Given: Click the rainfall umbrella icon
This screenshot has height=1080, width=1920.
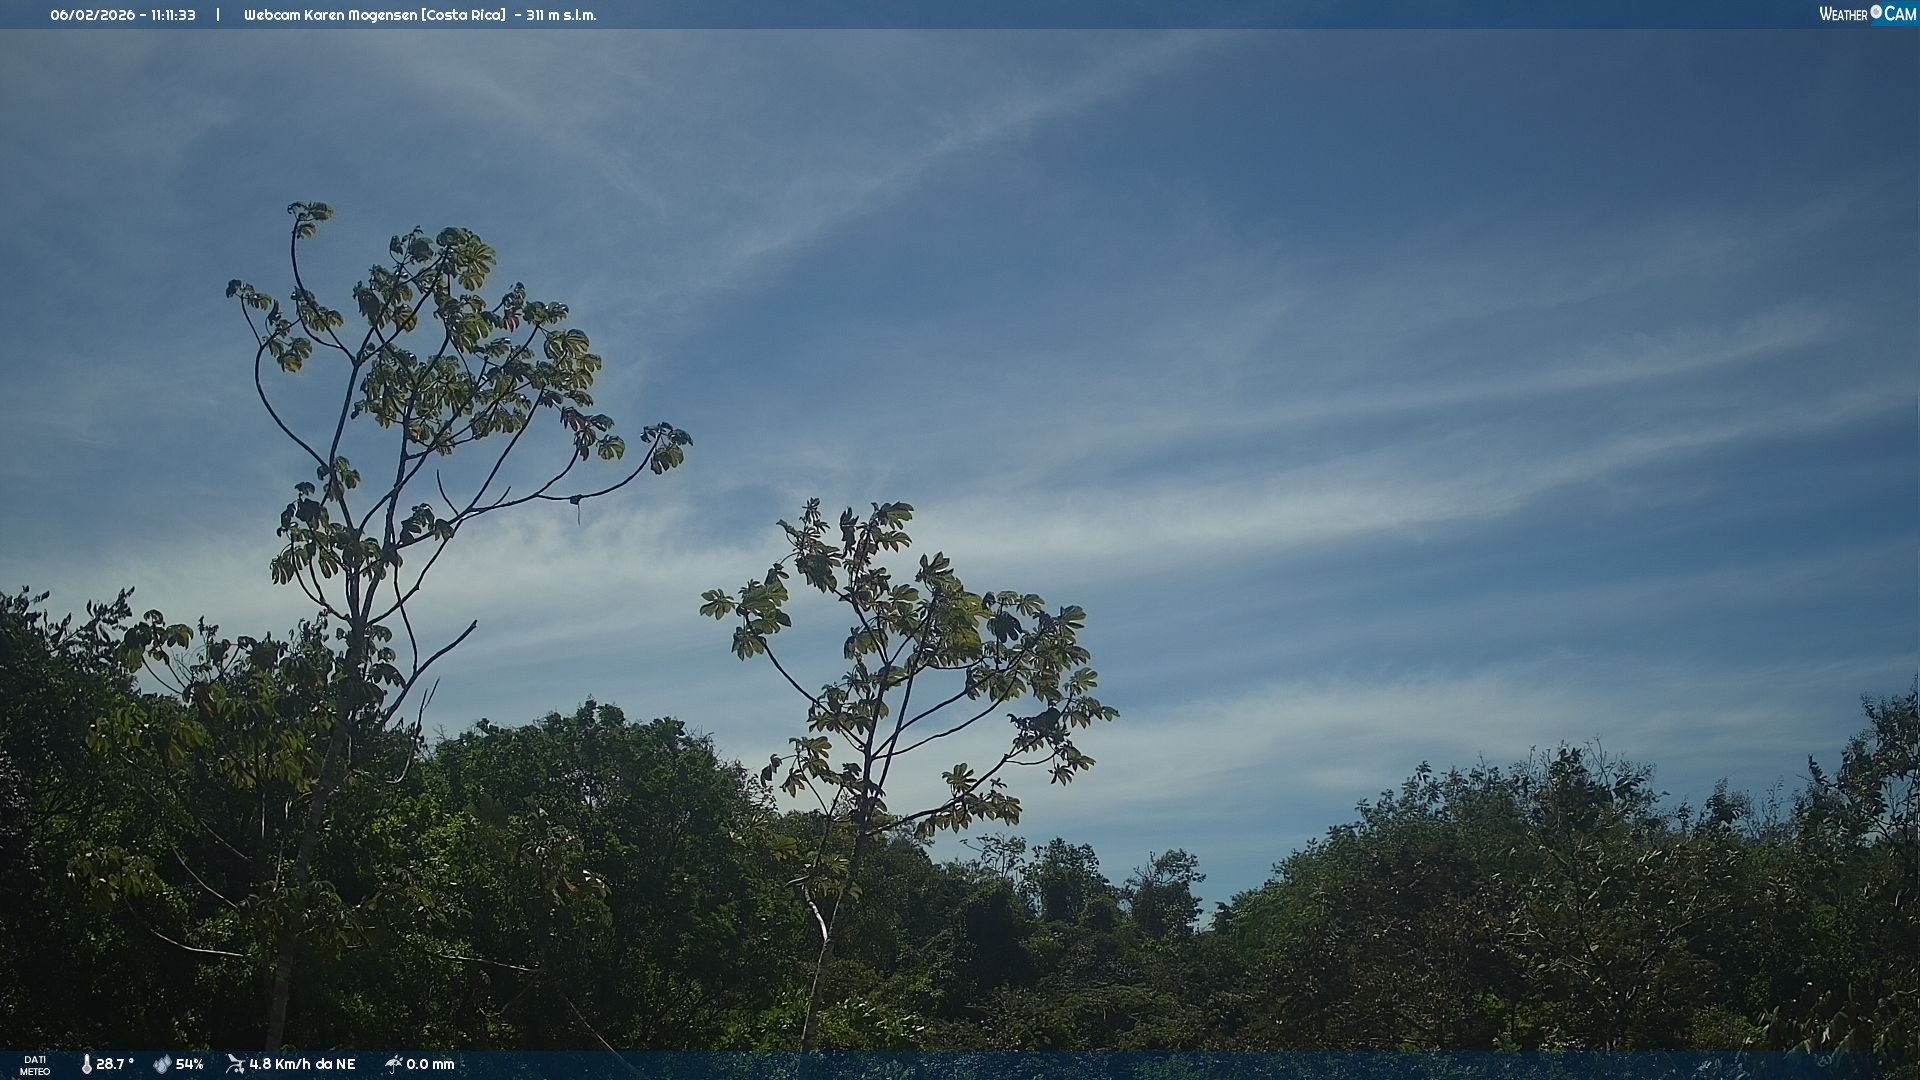Looking at the screenshot, I should (x=393, y=1064).
